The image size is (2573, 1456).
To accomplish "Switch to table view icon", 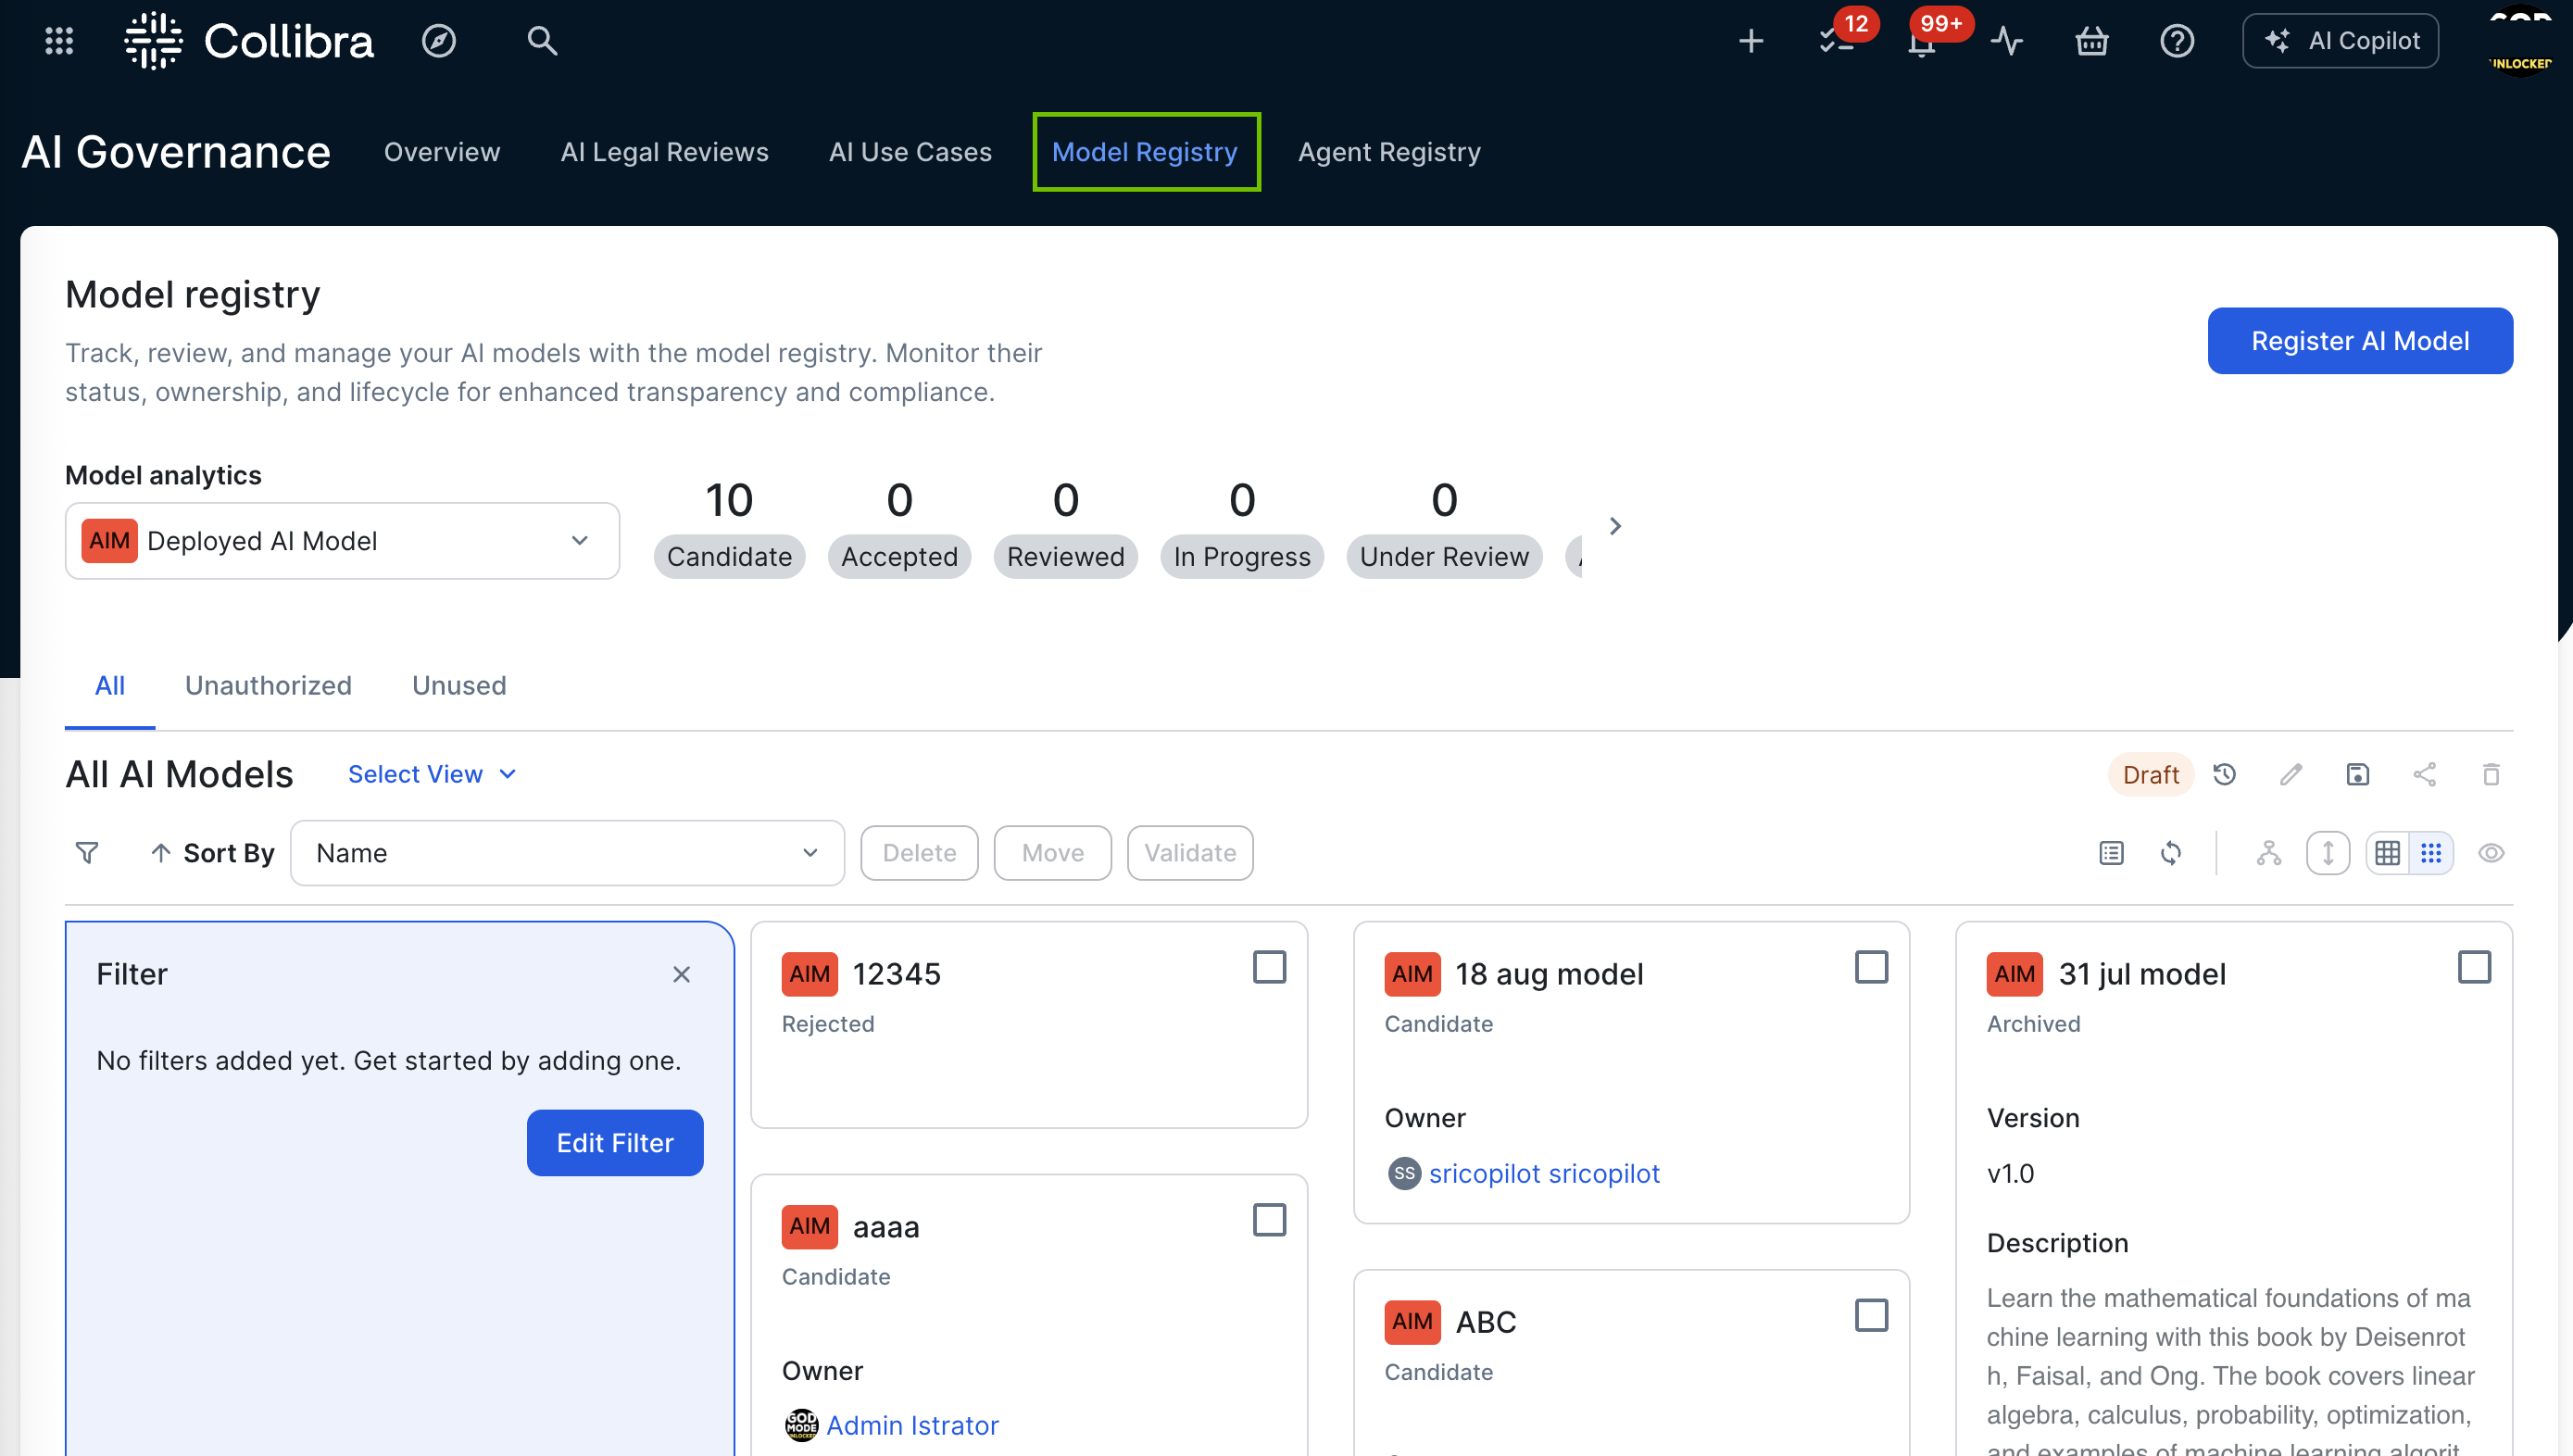I will pos(2387,853).
